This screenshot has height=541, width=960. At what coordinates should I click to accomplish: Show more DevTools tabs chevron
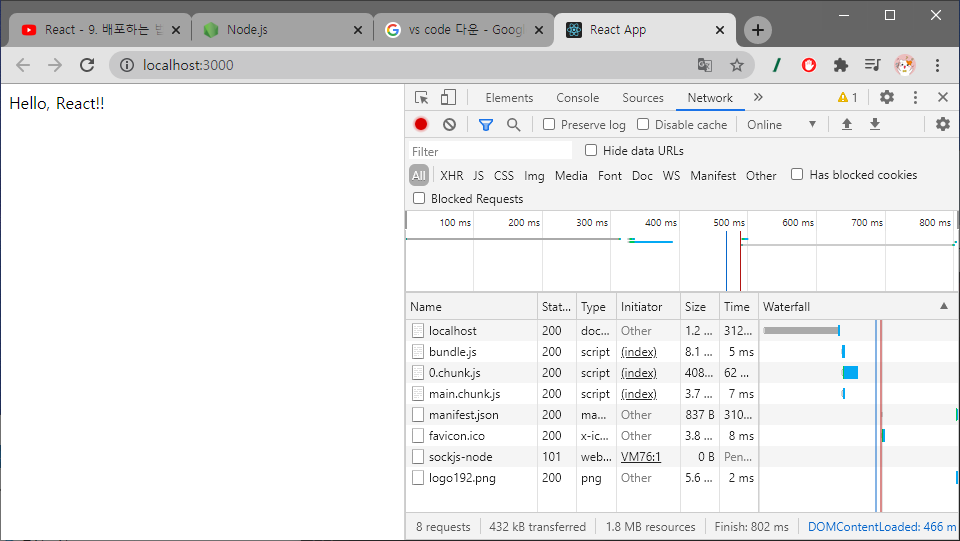(758, 97)
